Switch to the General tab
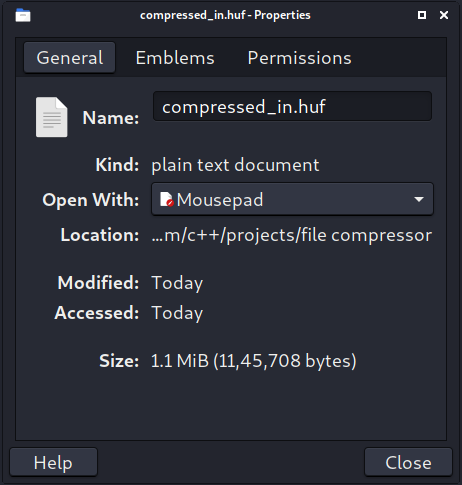The height and width of the screenshot is (485, 462). 69,58
